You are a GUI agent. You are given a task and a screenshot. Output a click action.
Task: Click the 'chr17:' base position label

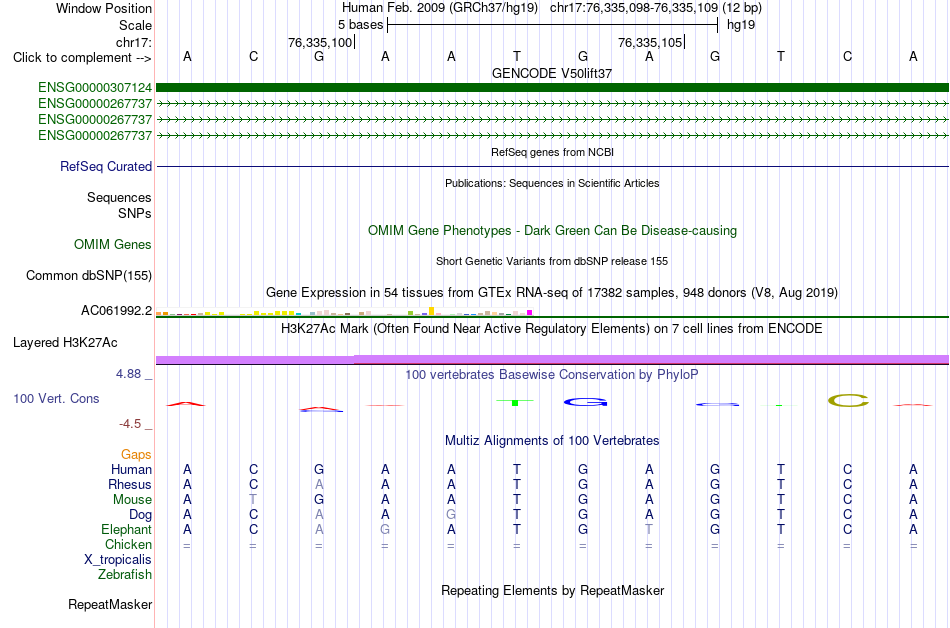point(133,42)
